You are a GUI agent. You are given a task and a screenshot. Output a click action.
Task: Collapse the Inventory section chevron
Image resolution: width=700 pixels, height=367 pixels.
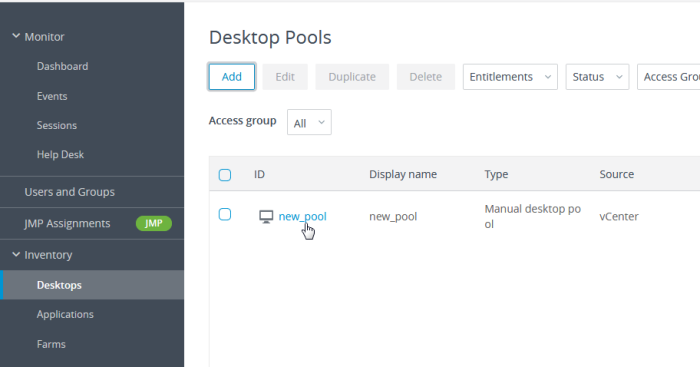[x=16, y=254]
